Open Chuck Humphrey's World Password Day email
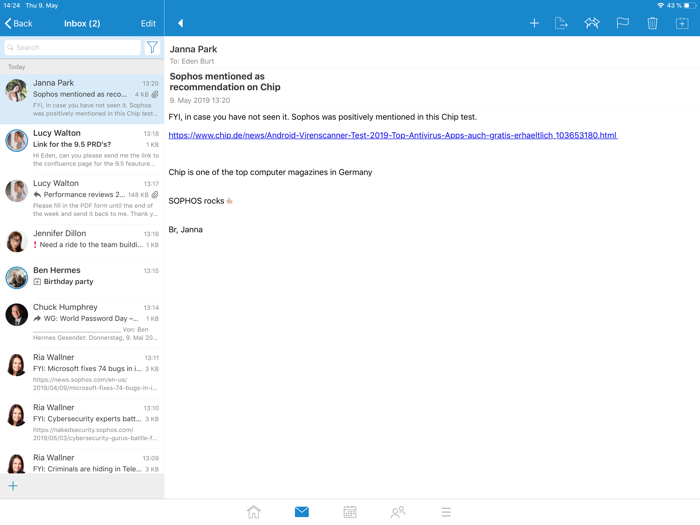 pos(82,323)
